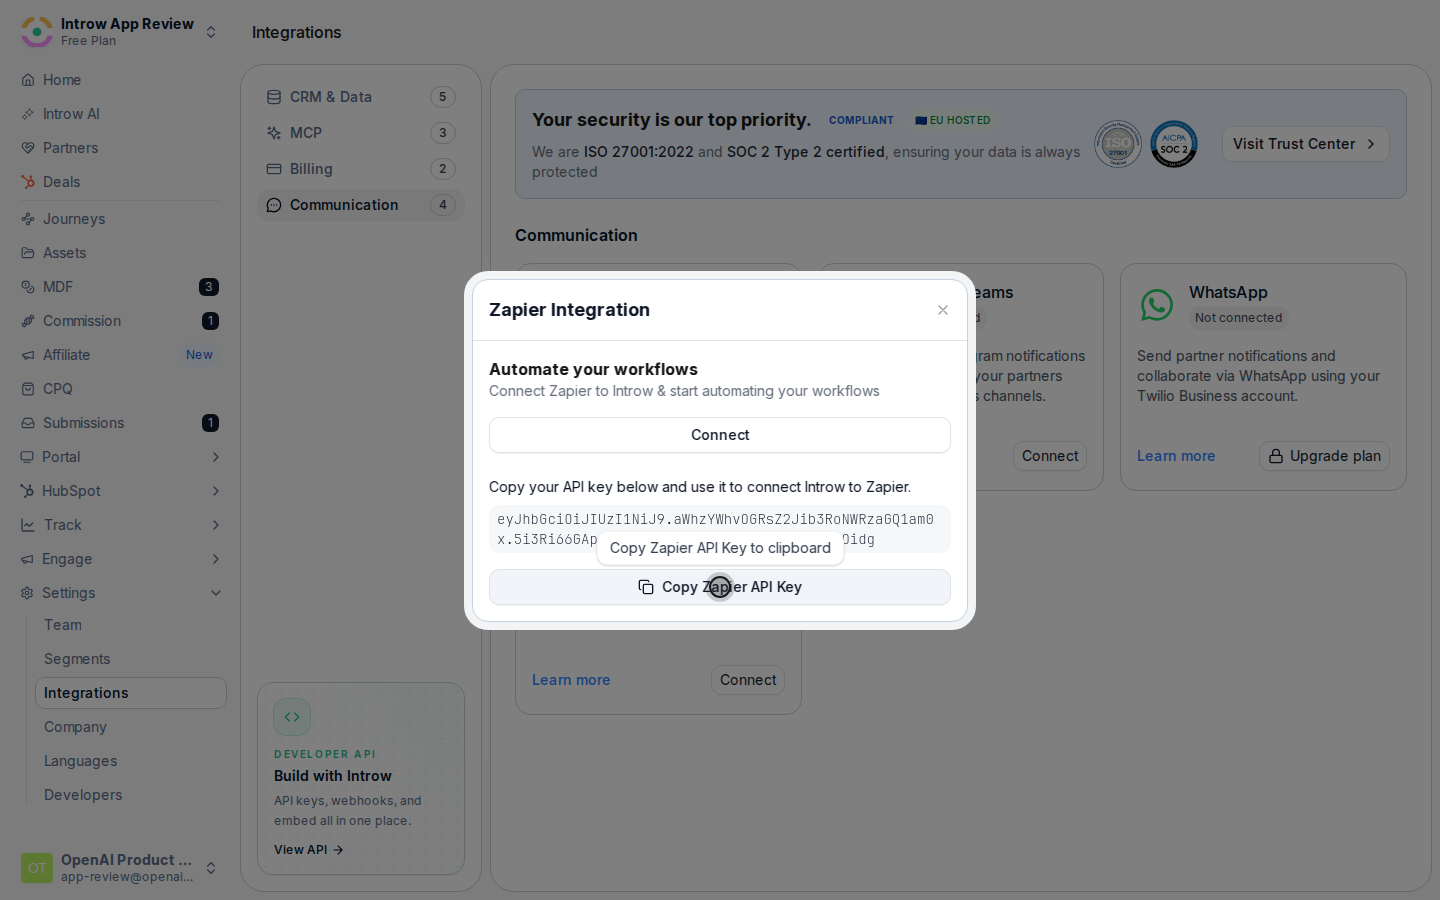Click the green user avatar
The width and height of the screenshot is (1440, 900).
pyautogui.click(x=37, y=868)
